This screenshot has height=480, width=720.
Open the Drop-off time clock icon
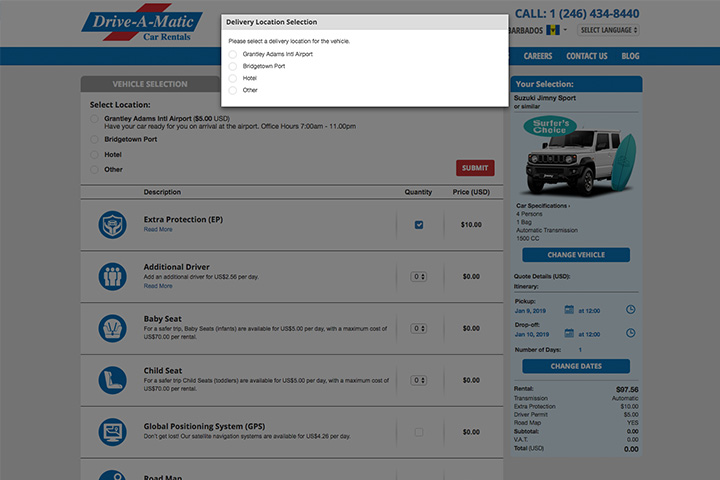[630, 333]
